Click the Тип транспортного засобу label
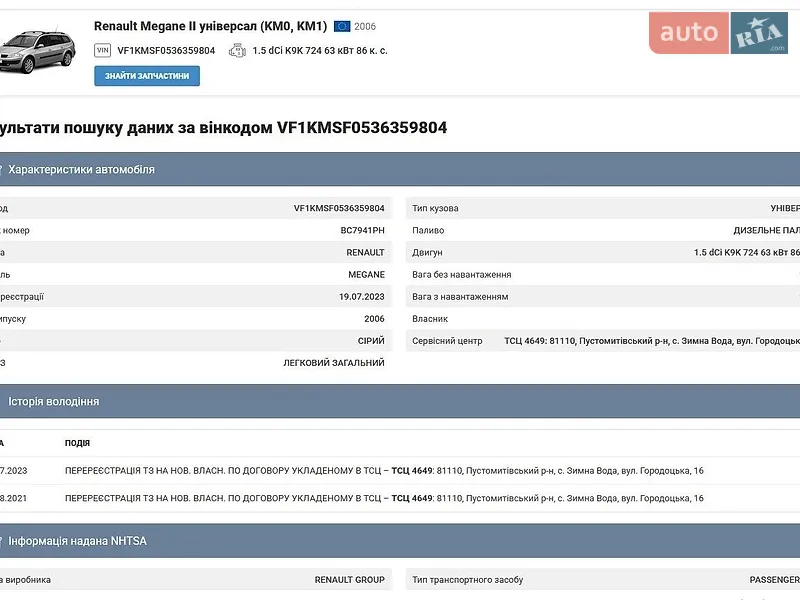The height and width of the screenshot is (600, 800). [467, 580]
